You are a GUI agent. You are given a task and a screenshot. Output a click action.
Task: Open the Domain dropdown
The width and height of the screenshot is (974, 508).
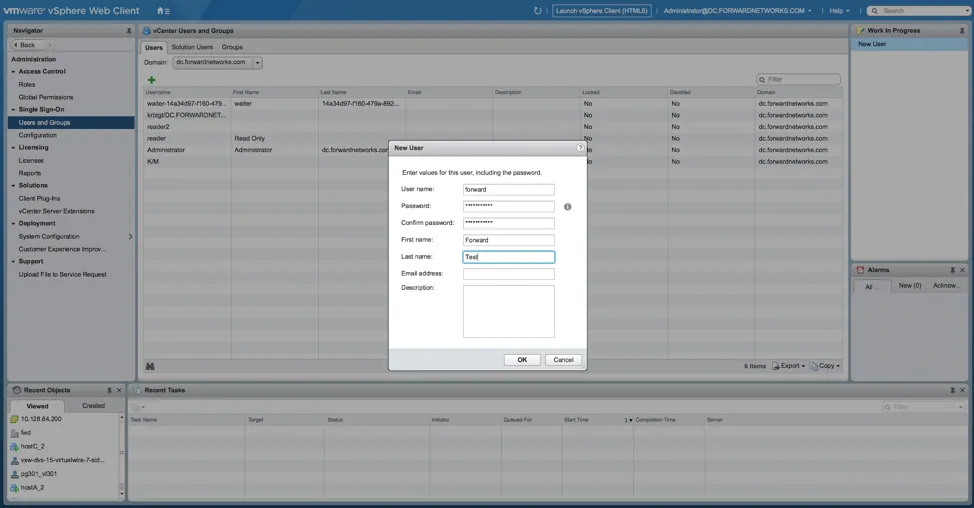[x=257, y=63]
